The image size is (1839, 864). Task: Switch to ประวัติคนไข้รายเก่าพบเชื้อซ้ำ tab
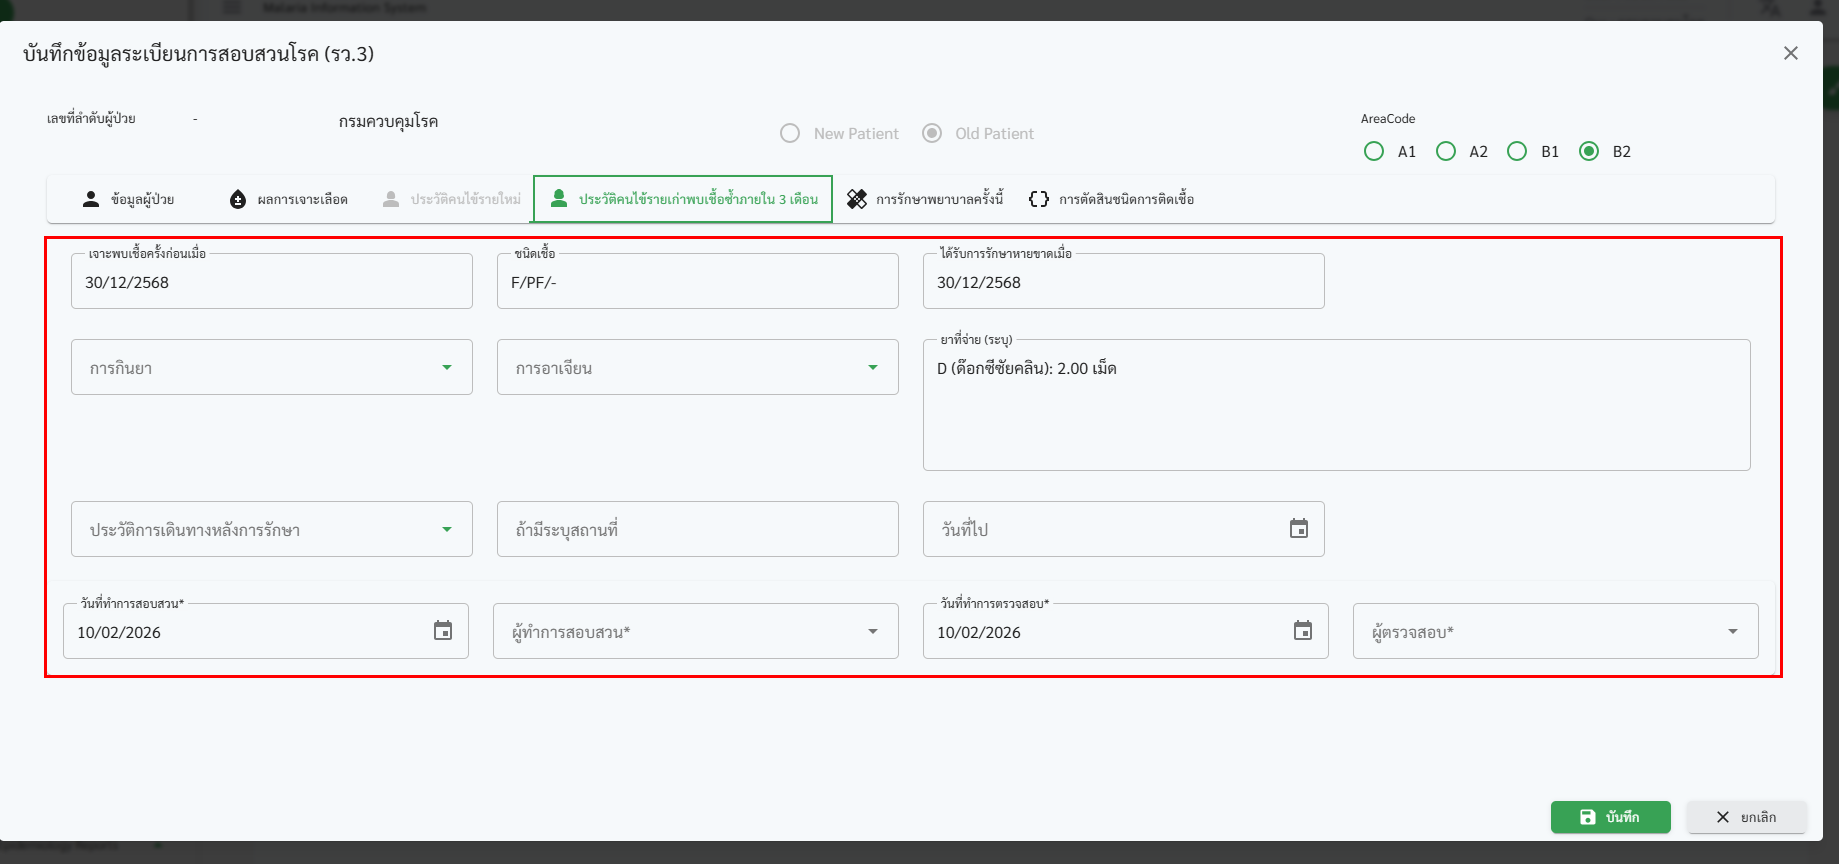(x=684, y=199)
